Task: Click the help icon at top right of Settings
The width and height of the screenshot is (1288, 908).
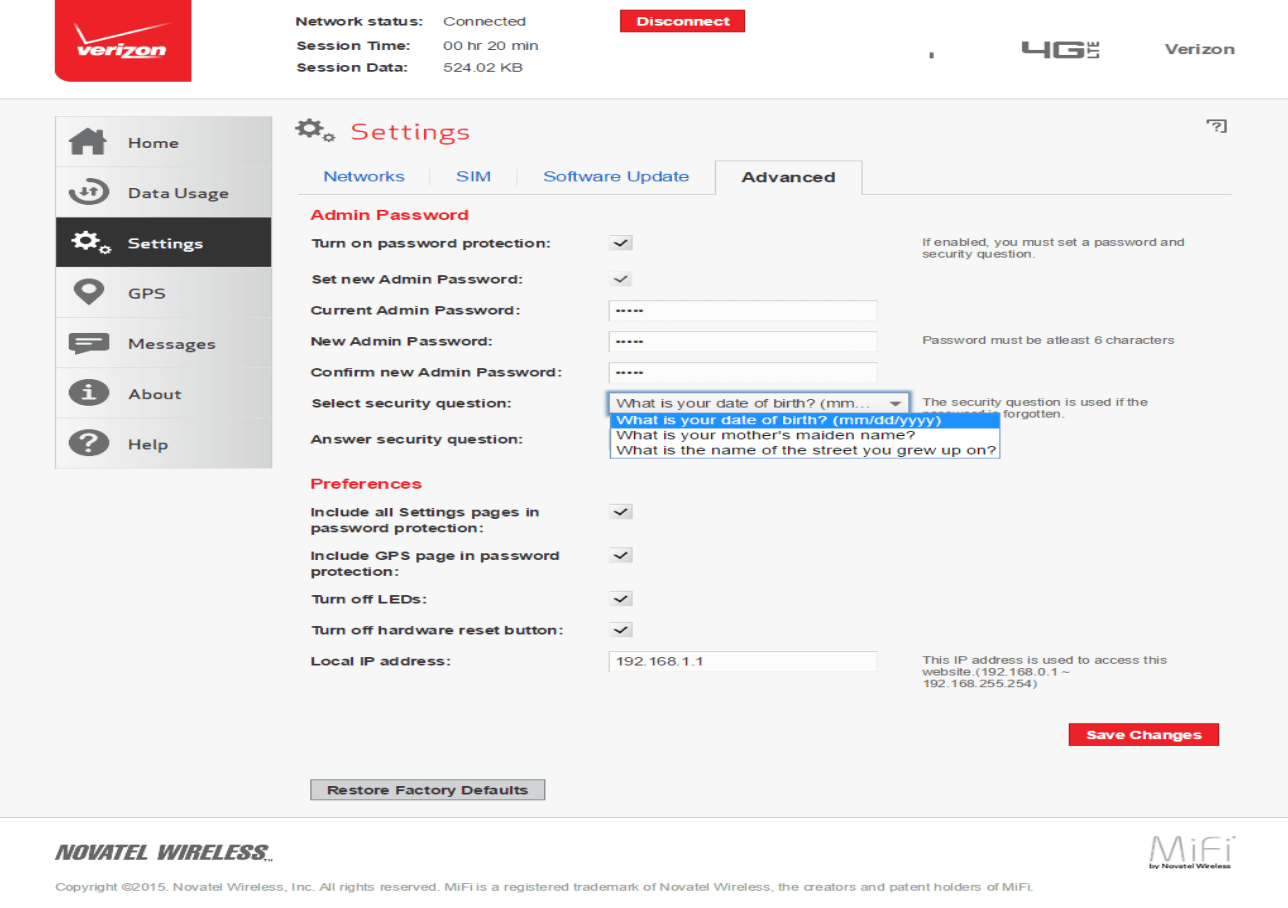Action: [1216, 126]
